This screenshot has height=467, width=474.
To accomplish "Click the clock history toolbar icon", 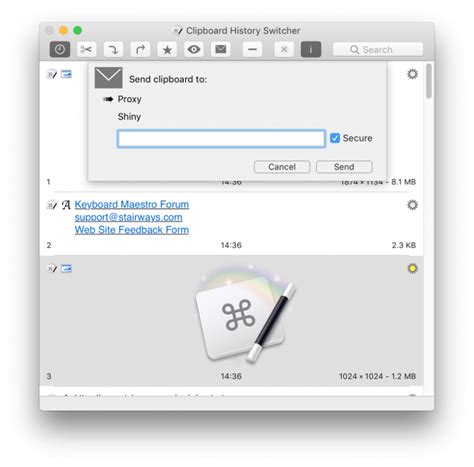I will pyautogui.click(x=60, y=50).
